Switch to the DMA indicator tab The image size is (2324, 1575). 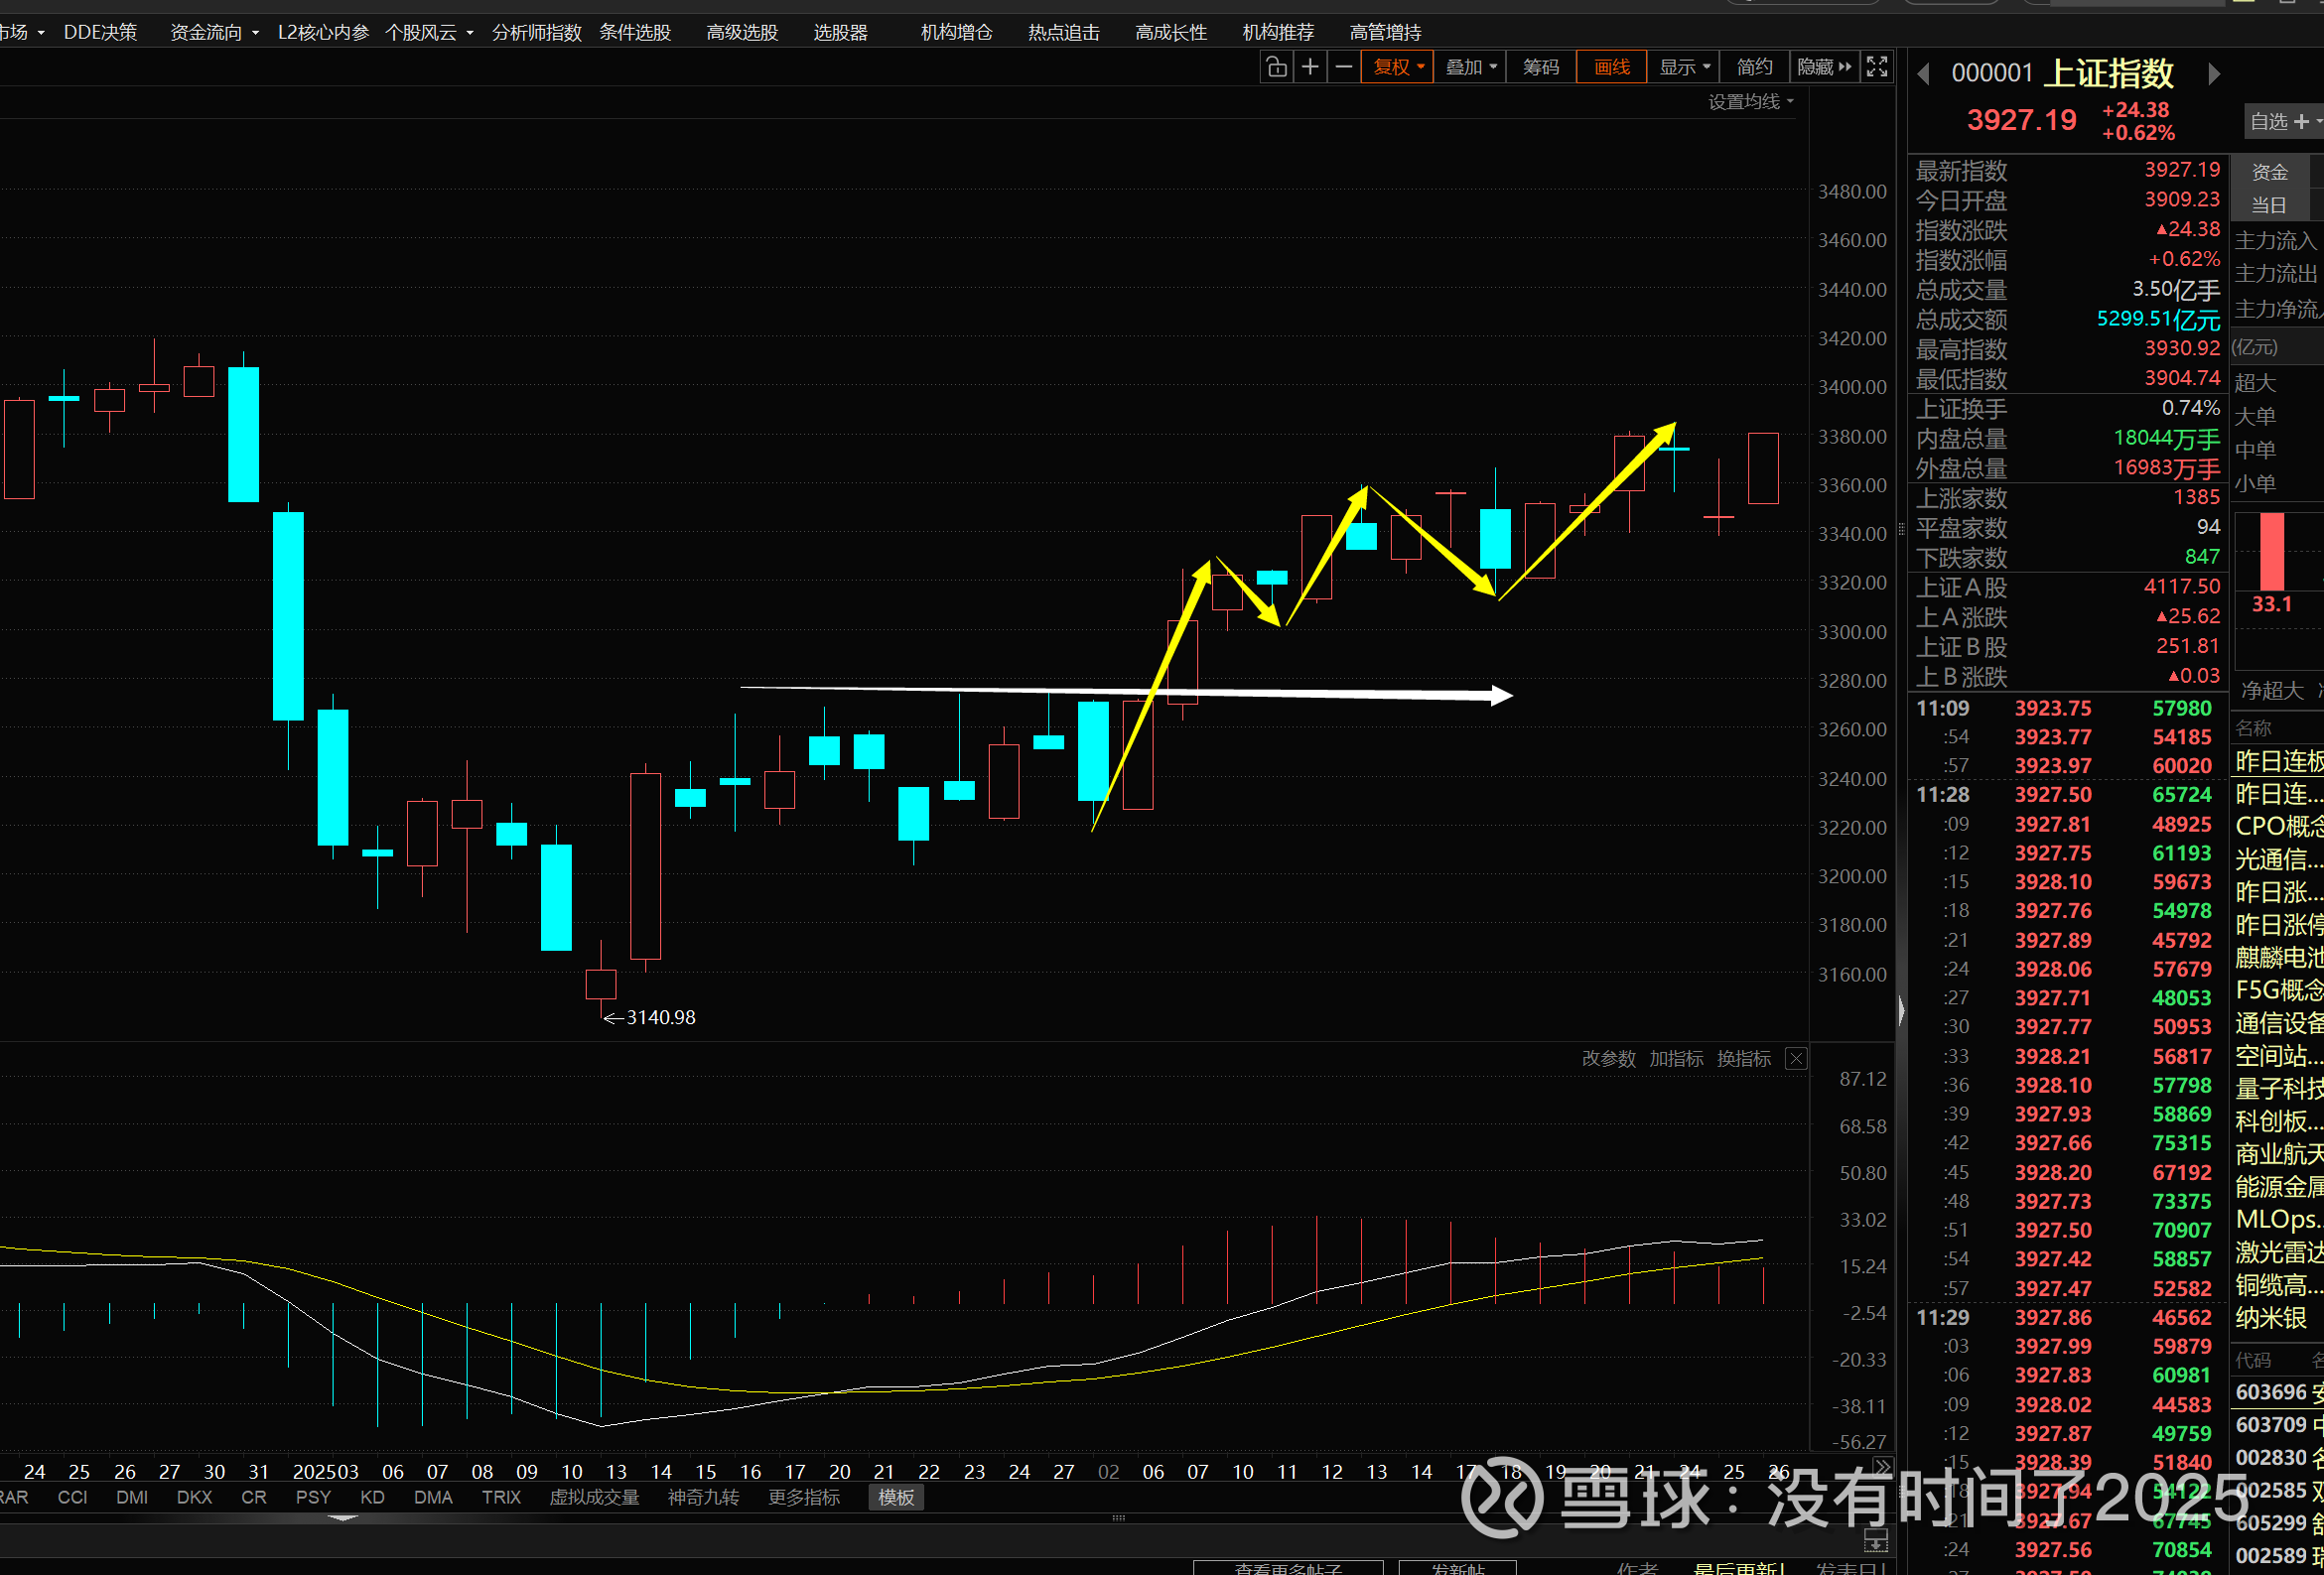[x=433, y=1497]
